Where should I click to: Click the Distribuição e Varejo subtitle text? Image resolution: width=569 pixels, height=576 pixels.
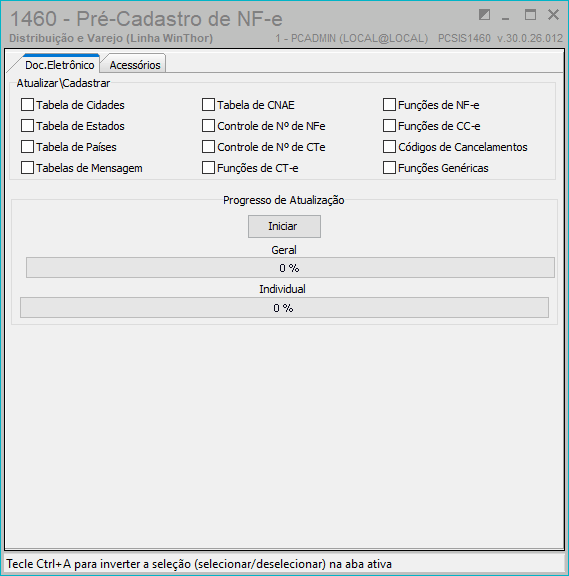[111, 38]
